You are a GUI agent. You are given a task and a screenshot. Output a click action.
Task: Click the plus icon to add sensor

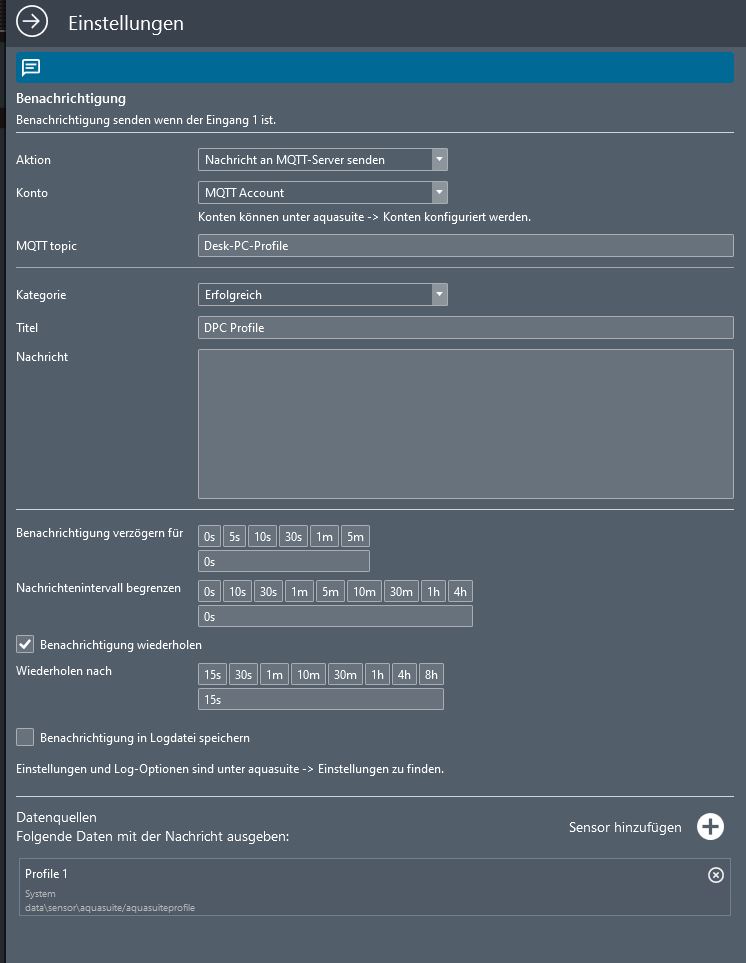click(x=710, y=827)
